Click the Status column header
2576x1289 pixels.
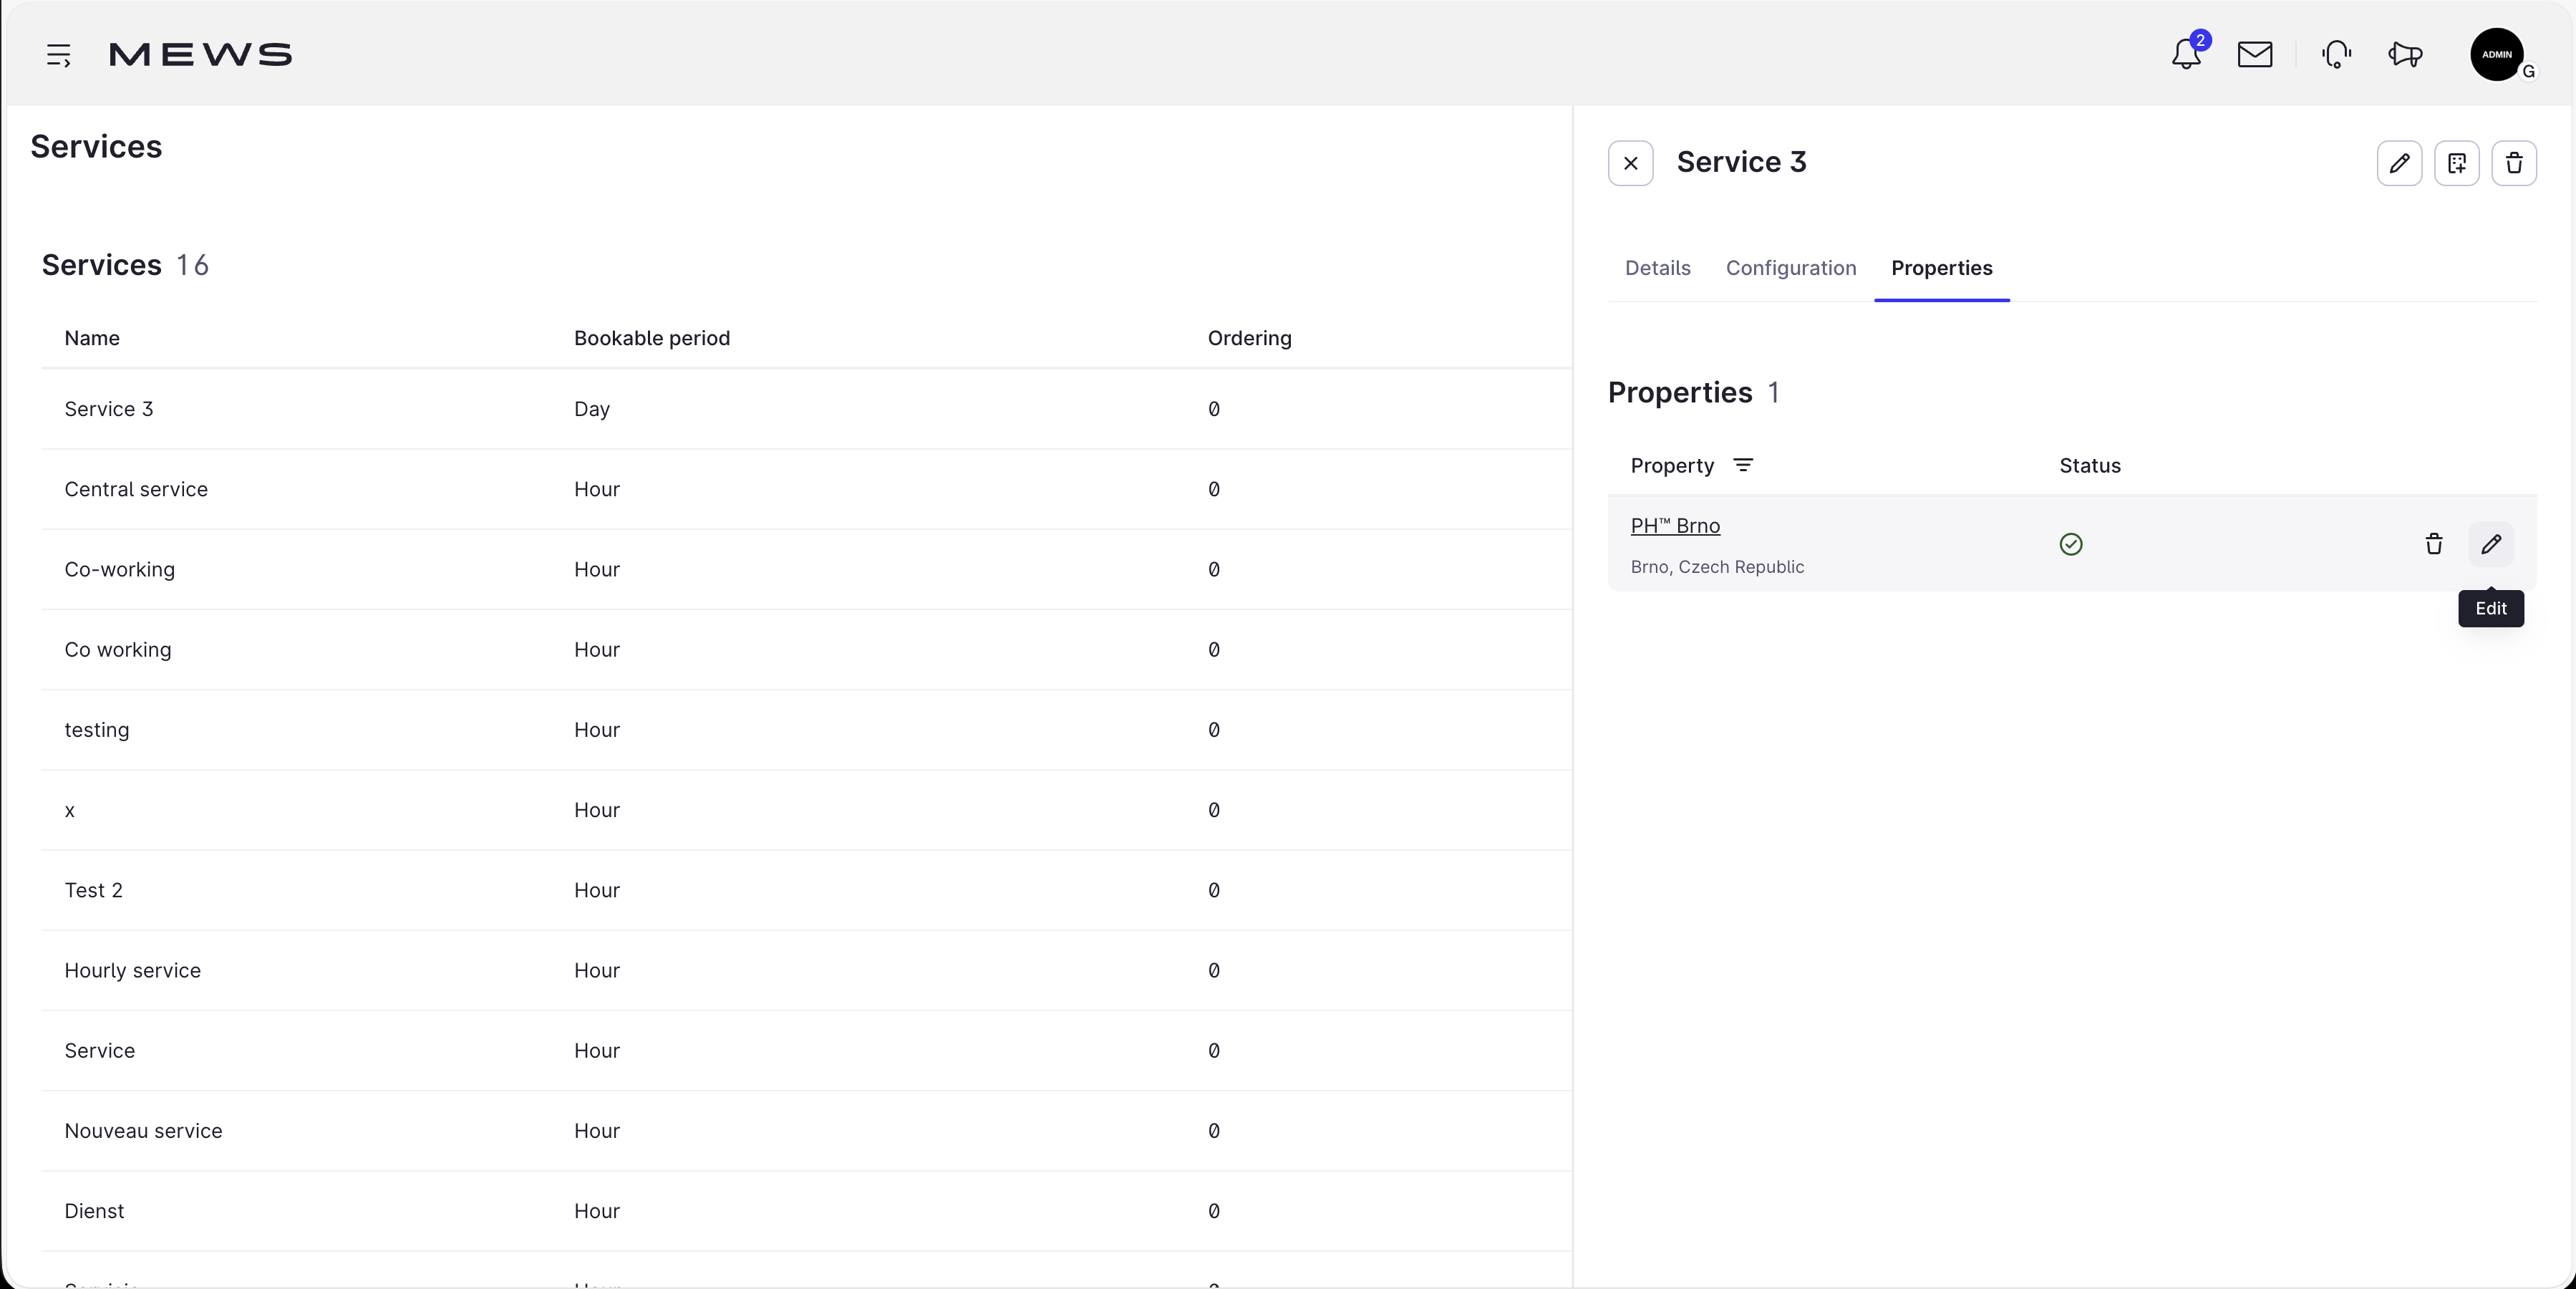(x=2090, y=466)
